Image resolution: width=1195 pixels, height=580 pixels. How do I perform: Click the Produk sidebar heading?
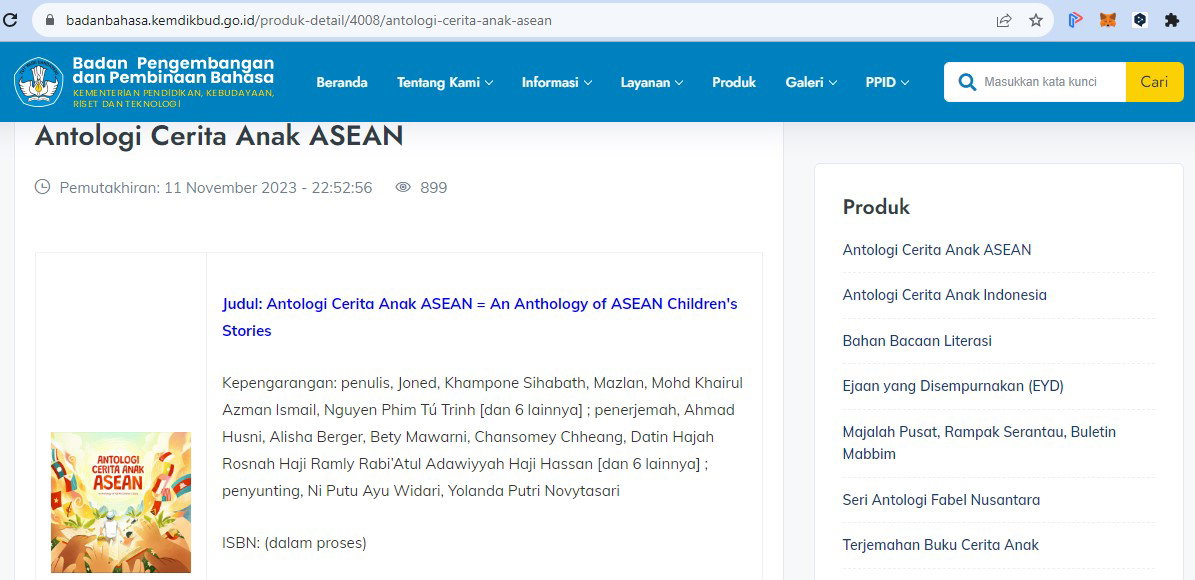(x=876, y=207)
